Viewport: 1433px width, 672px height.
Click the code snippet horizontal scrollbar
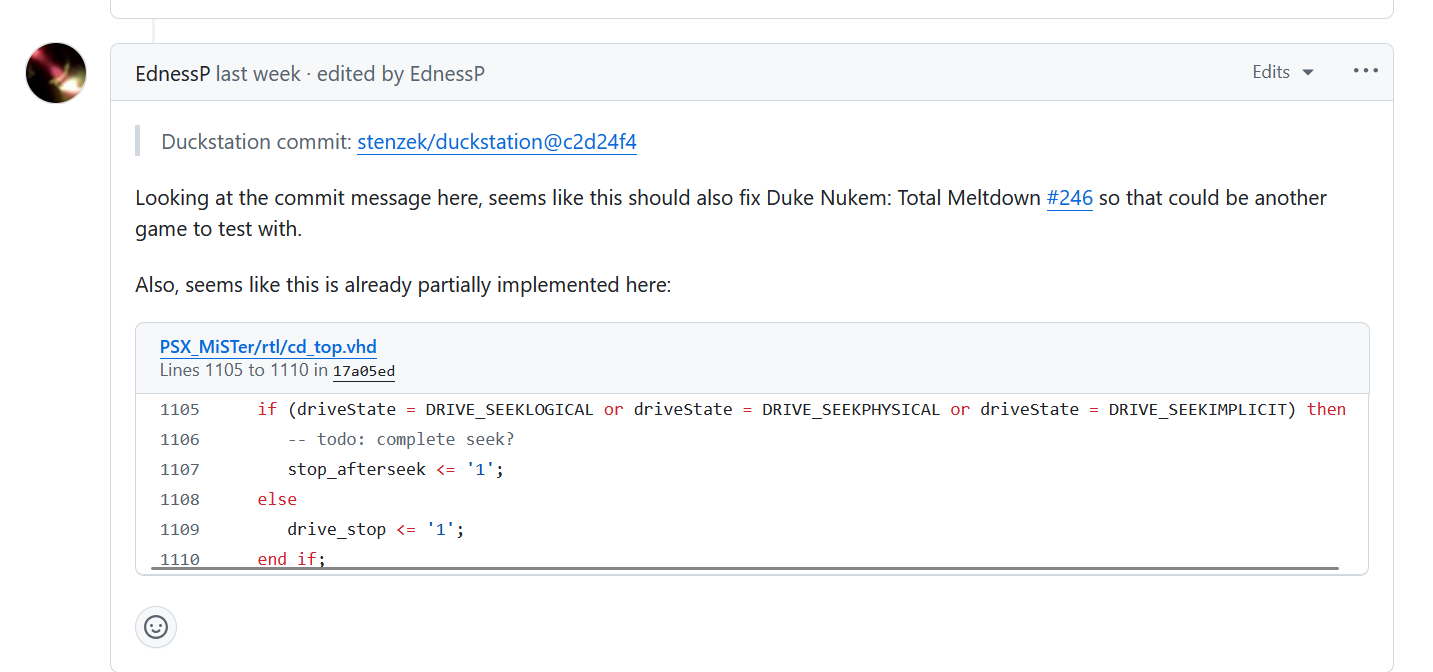point(745,568)
